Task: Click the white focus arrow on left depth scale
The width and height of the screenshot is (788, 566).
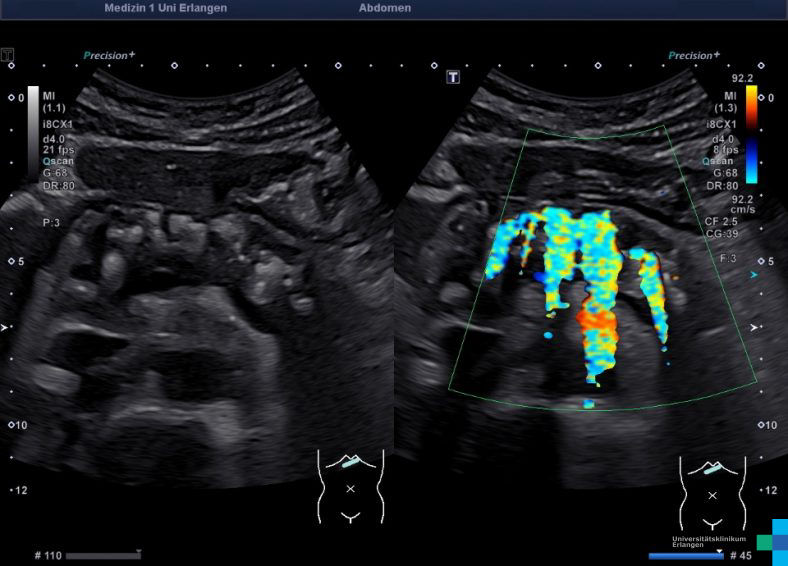Action: click(x=7, y=327)
